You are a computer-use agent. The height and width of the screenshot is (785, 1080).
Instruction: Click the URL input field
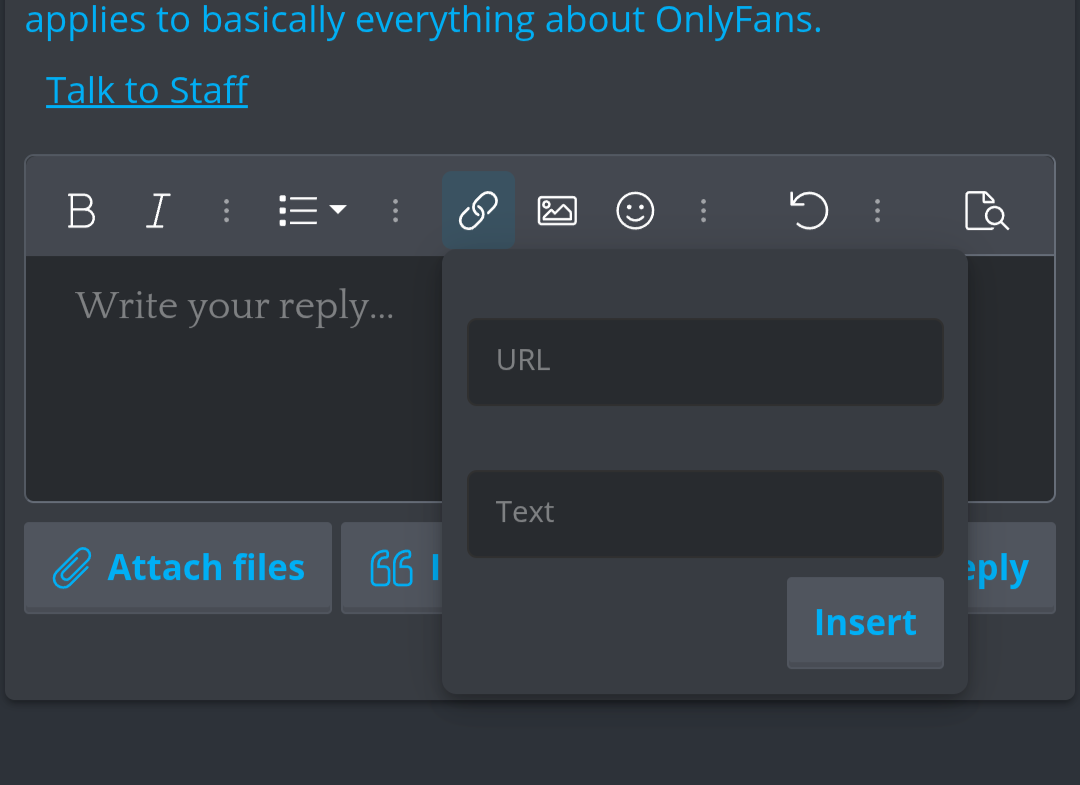705,362
